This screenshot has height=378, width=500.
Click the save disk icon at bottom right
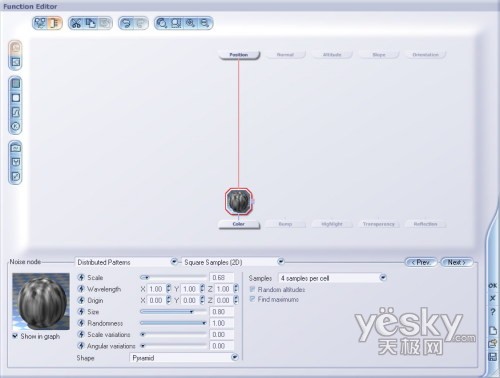click(x=493, y=357)
